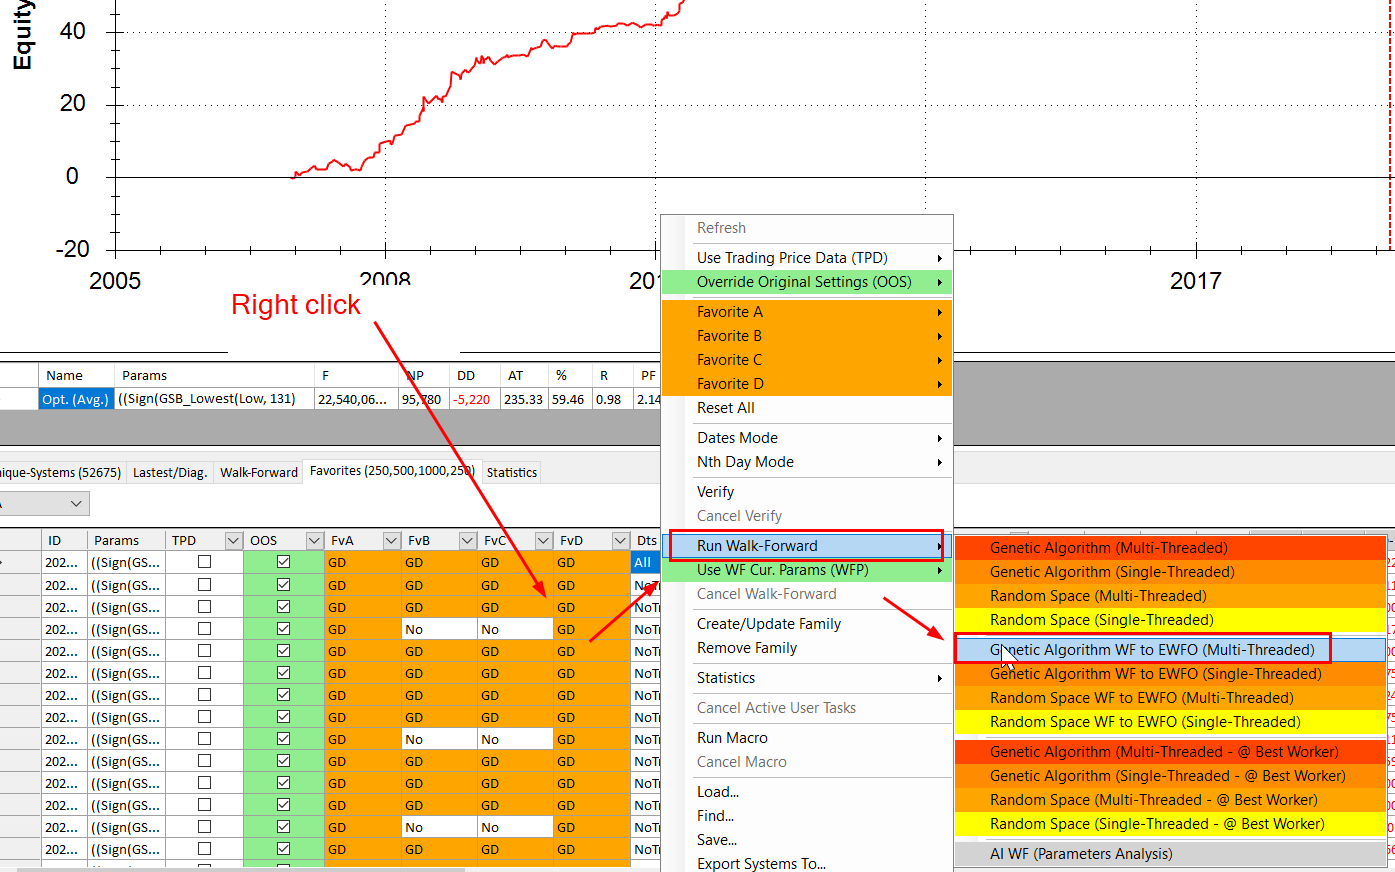
Task: Choose Create/Update Family
Action: pyautogui.click(x=768, y=624)
